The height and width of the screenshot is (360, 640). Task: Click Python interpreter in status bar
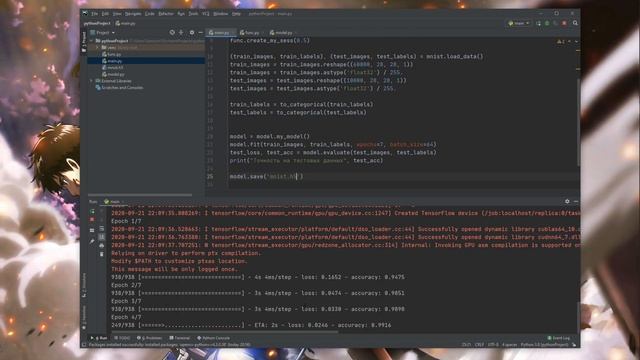544,345
